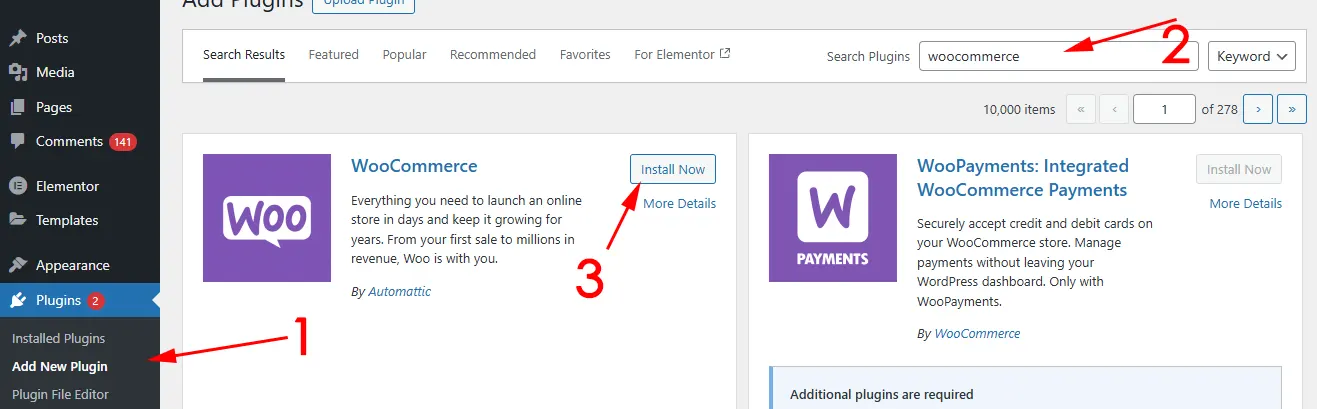1317x409 pixels.
Task: Open WooPayments: Integrated WooCommerce Payments title
Action: click(1023, 178)
